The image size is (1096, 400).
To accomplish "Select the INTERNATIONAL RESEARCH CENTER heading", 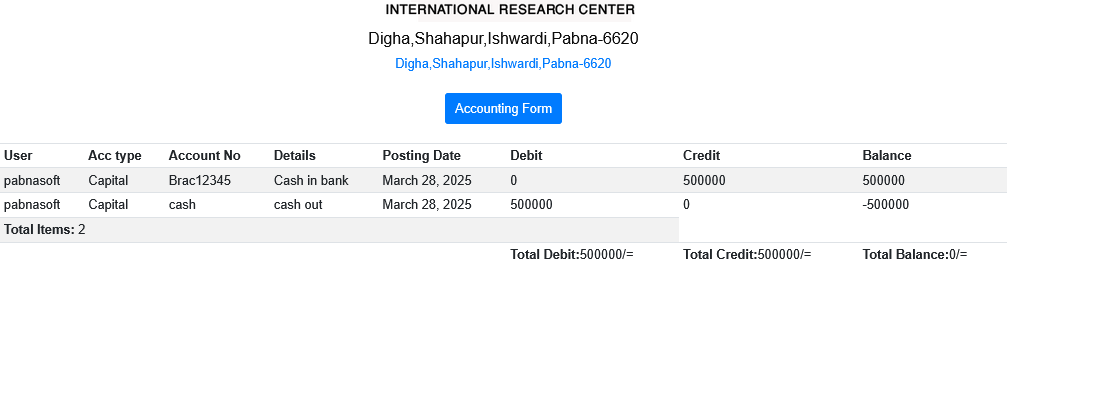I will click(x=510, y=10).
